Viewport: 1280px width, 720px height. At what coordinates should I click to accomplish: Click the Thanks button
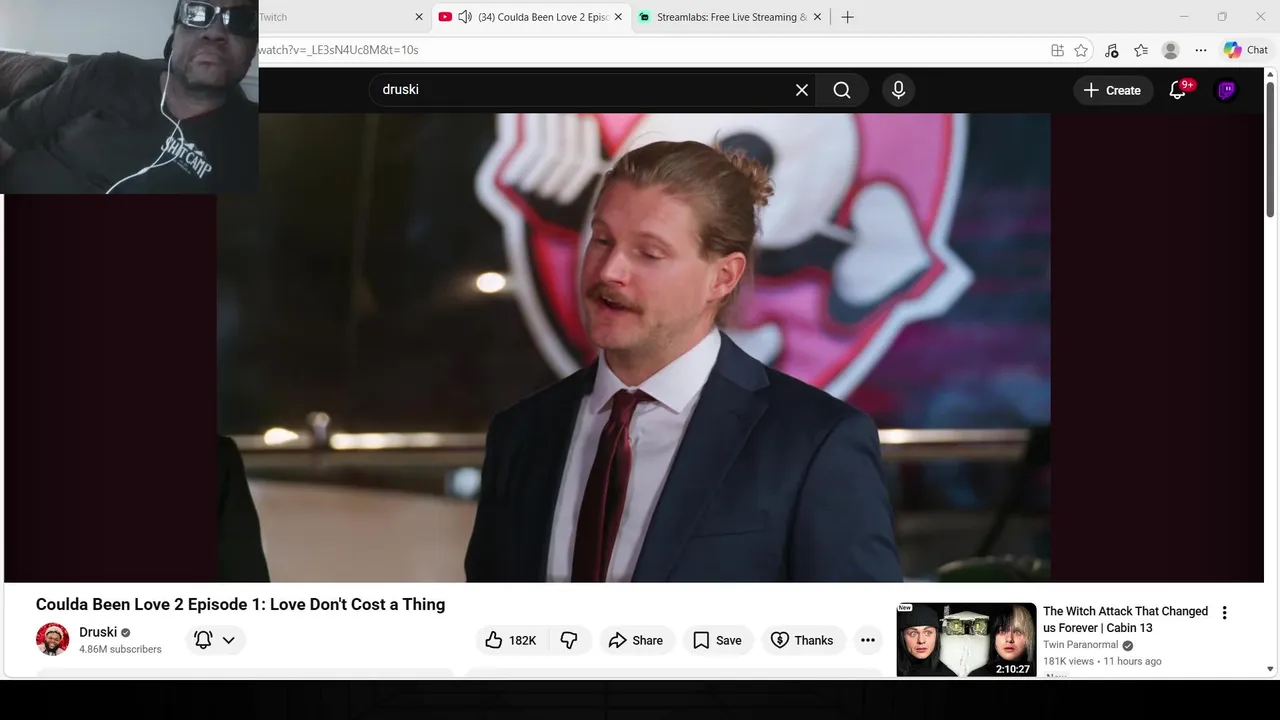click(x=803, y=640)
